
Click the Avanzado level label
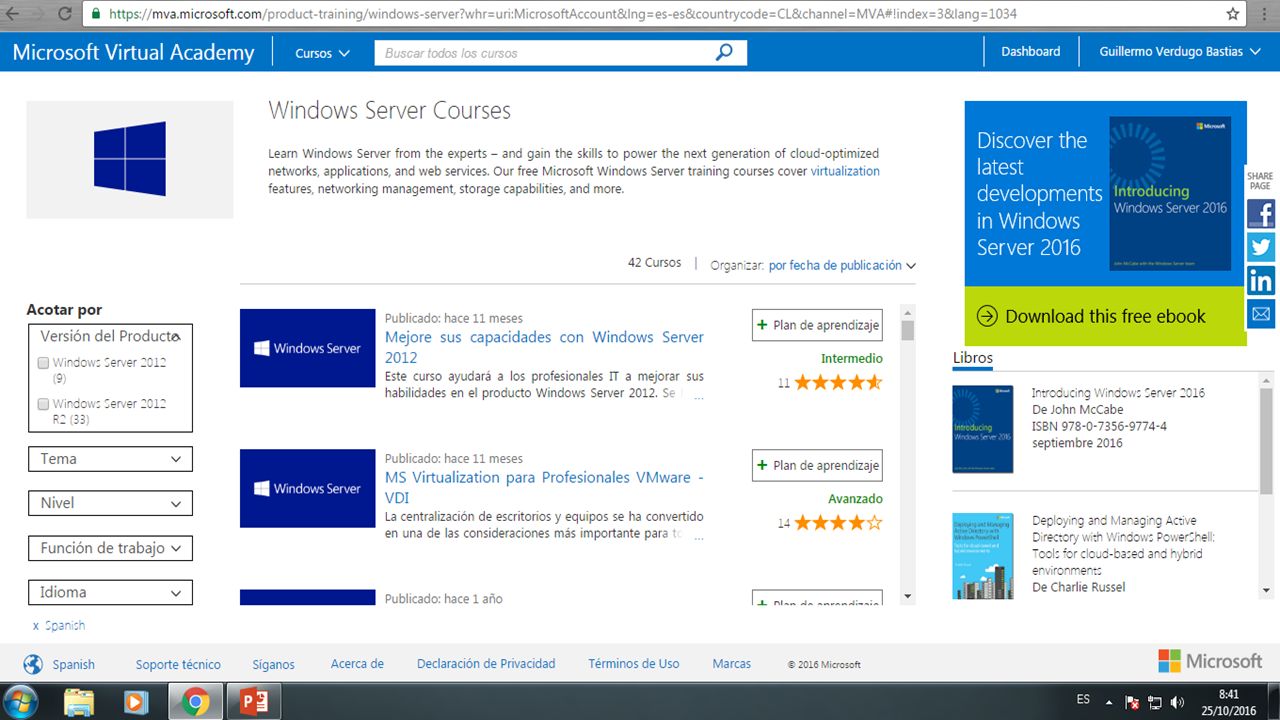click(855, 498)
